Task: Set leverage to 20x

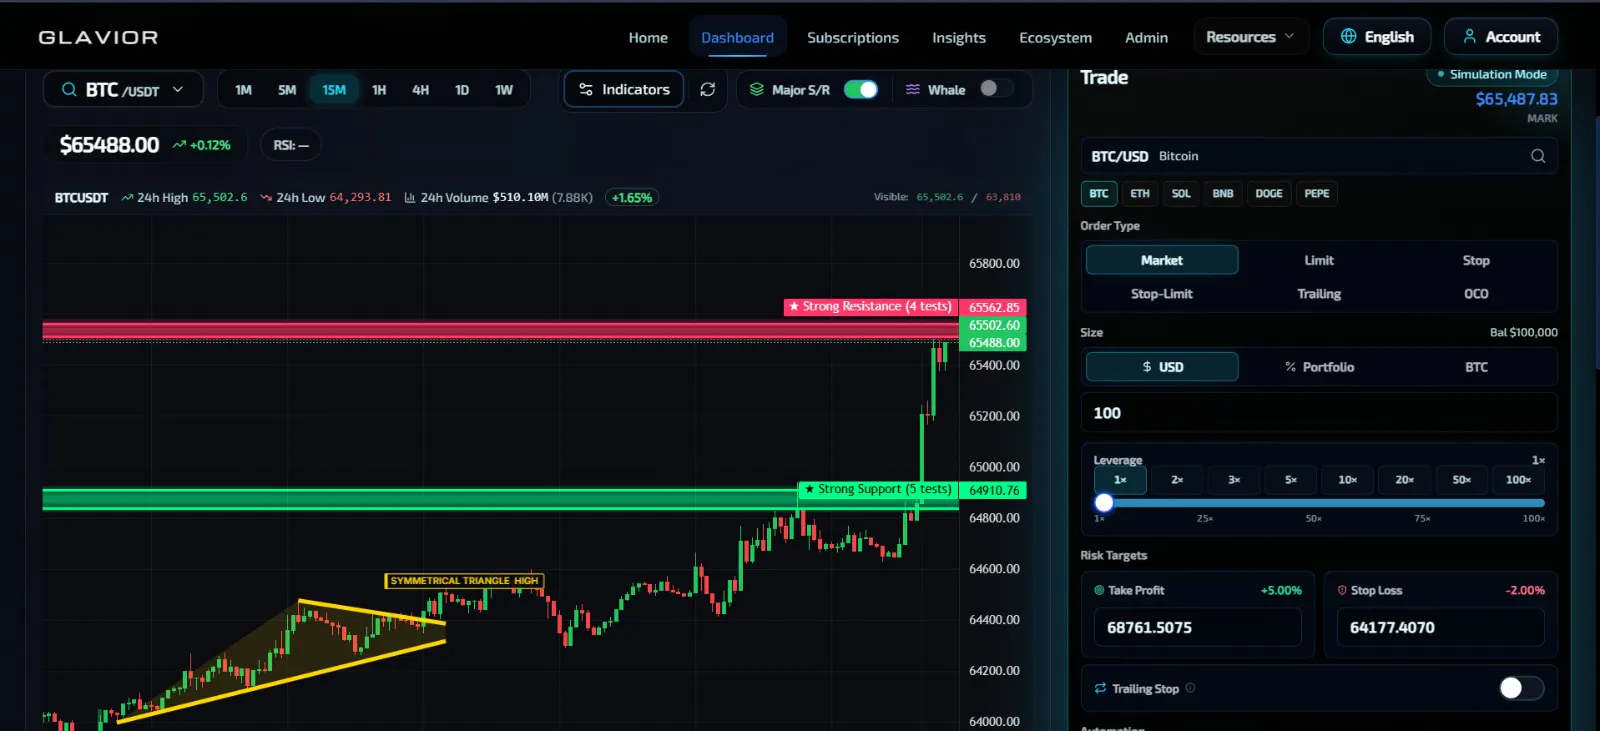Action: pyautogui.click(x=1405, y=480)
